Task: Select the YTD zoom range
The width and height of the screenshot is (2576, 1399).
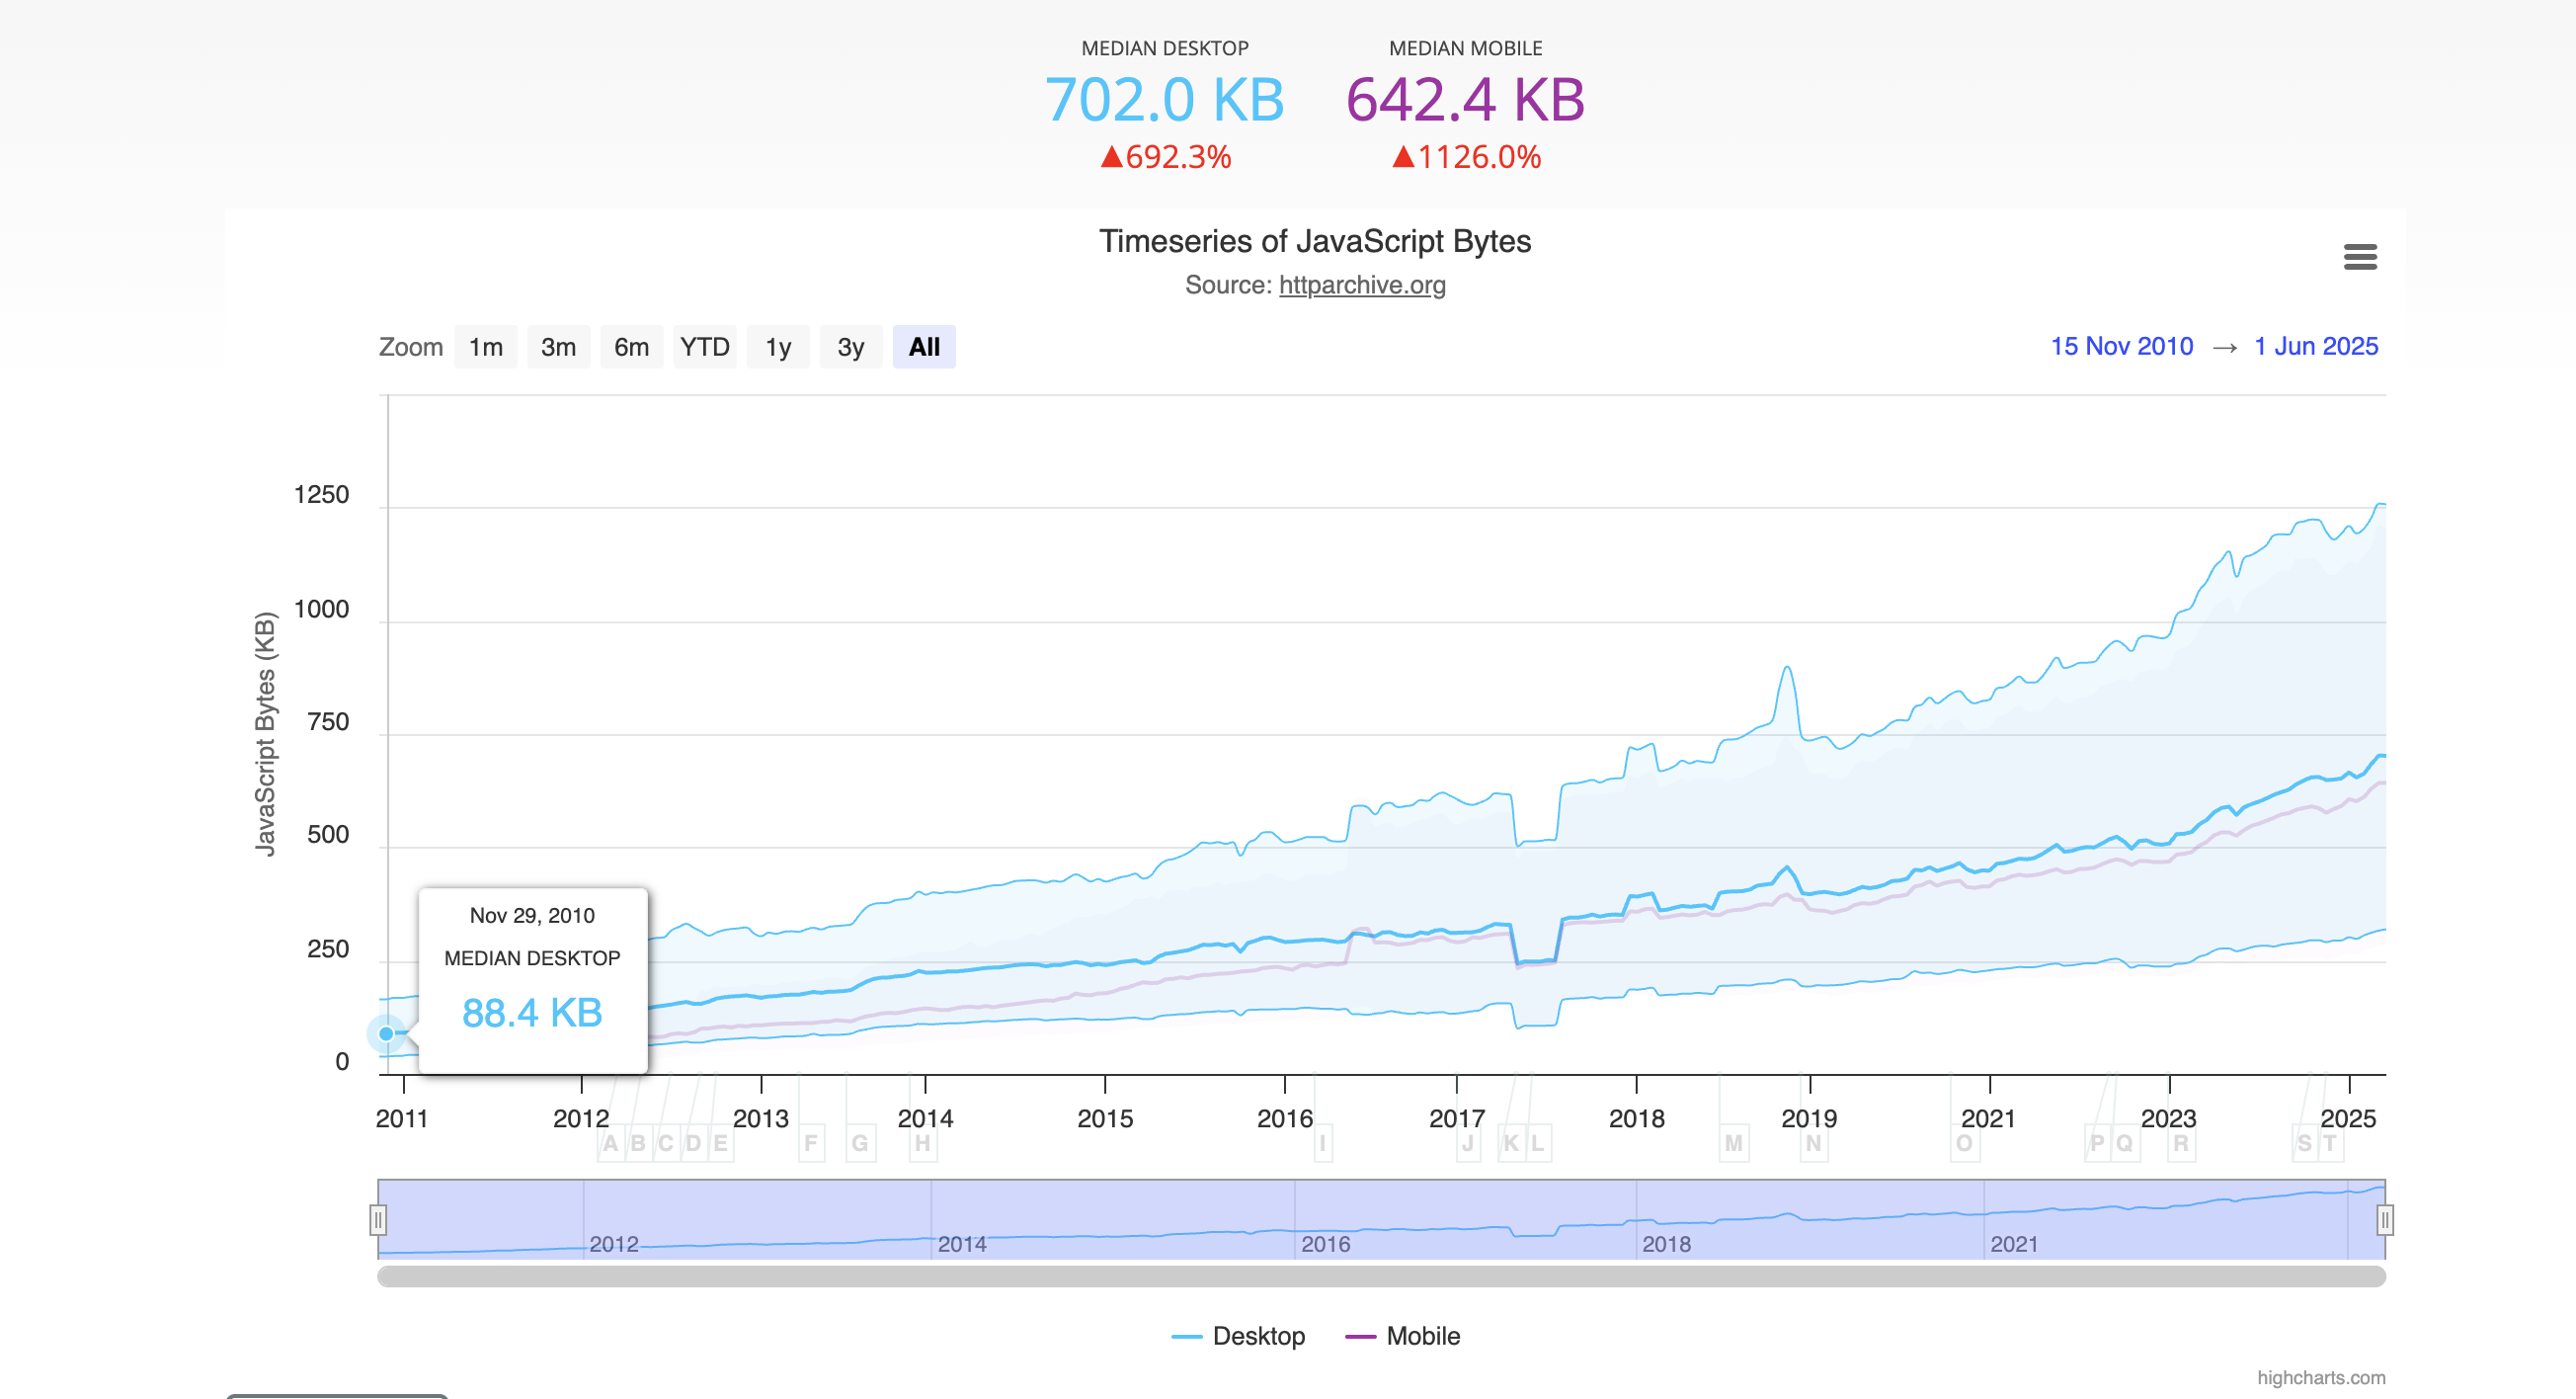Action: pos(704,347)
